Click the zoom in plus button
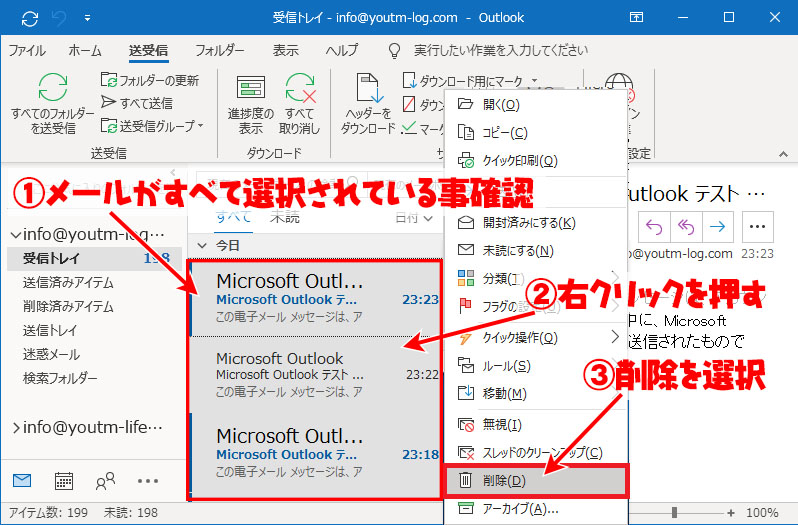The height and width of the screenshot is (525, 798). click(731, 512)
